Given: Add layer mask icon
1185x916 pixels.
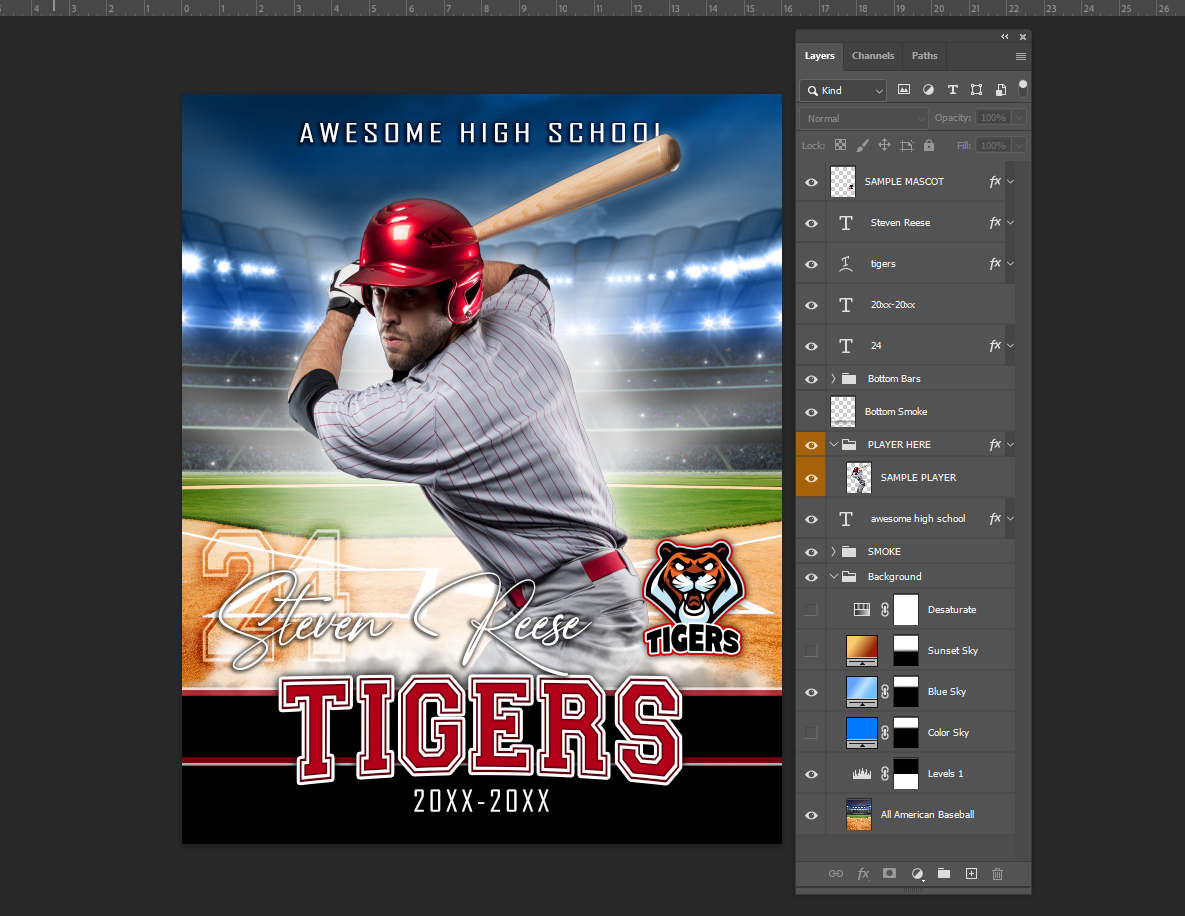Looking at the screenshot, I should tap(890, 874).
